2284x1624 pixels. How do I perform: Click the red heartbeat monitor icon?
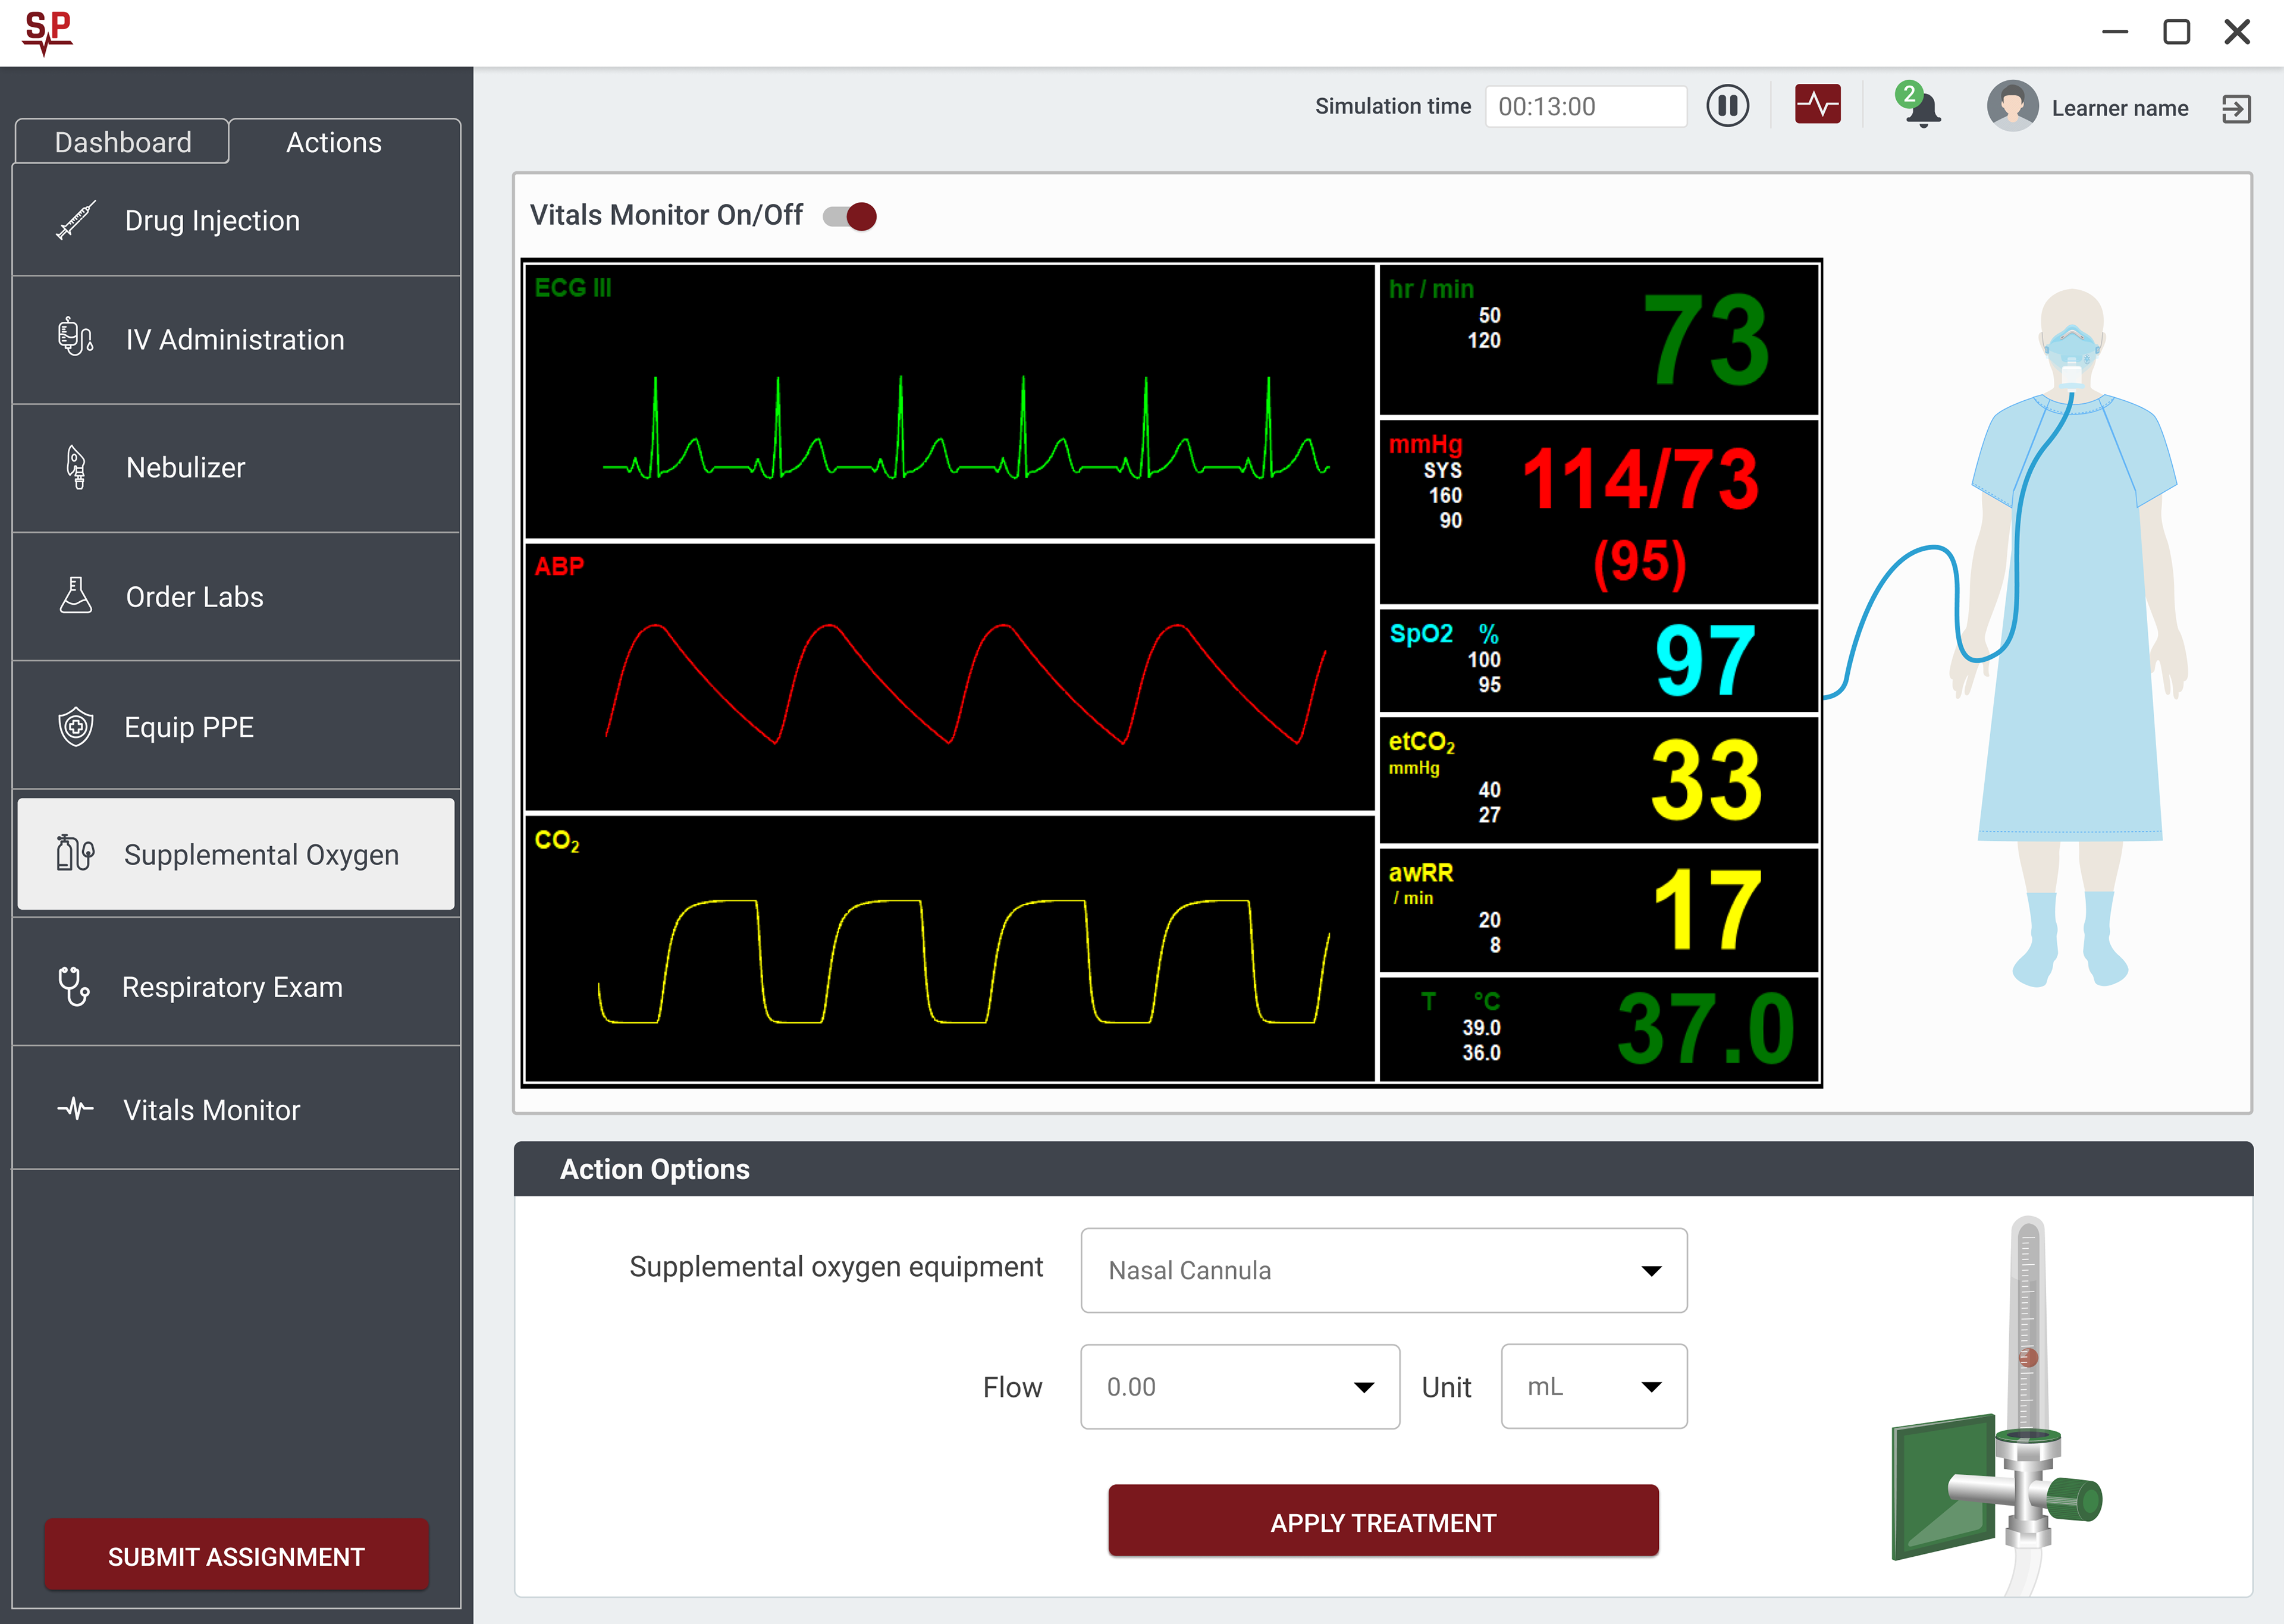(1818, 104)
